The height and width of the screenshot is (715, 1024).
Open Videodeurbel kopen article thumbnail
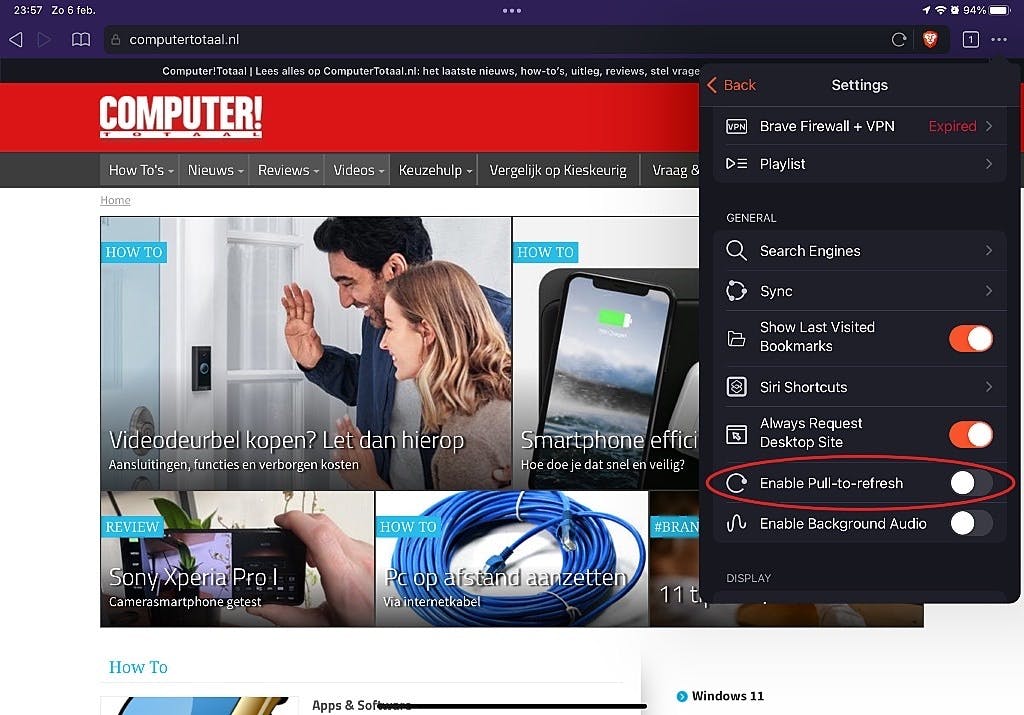pos(306,353)
